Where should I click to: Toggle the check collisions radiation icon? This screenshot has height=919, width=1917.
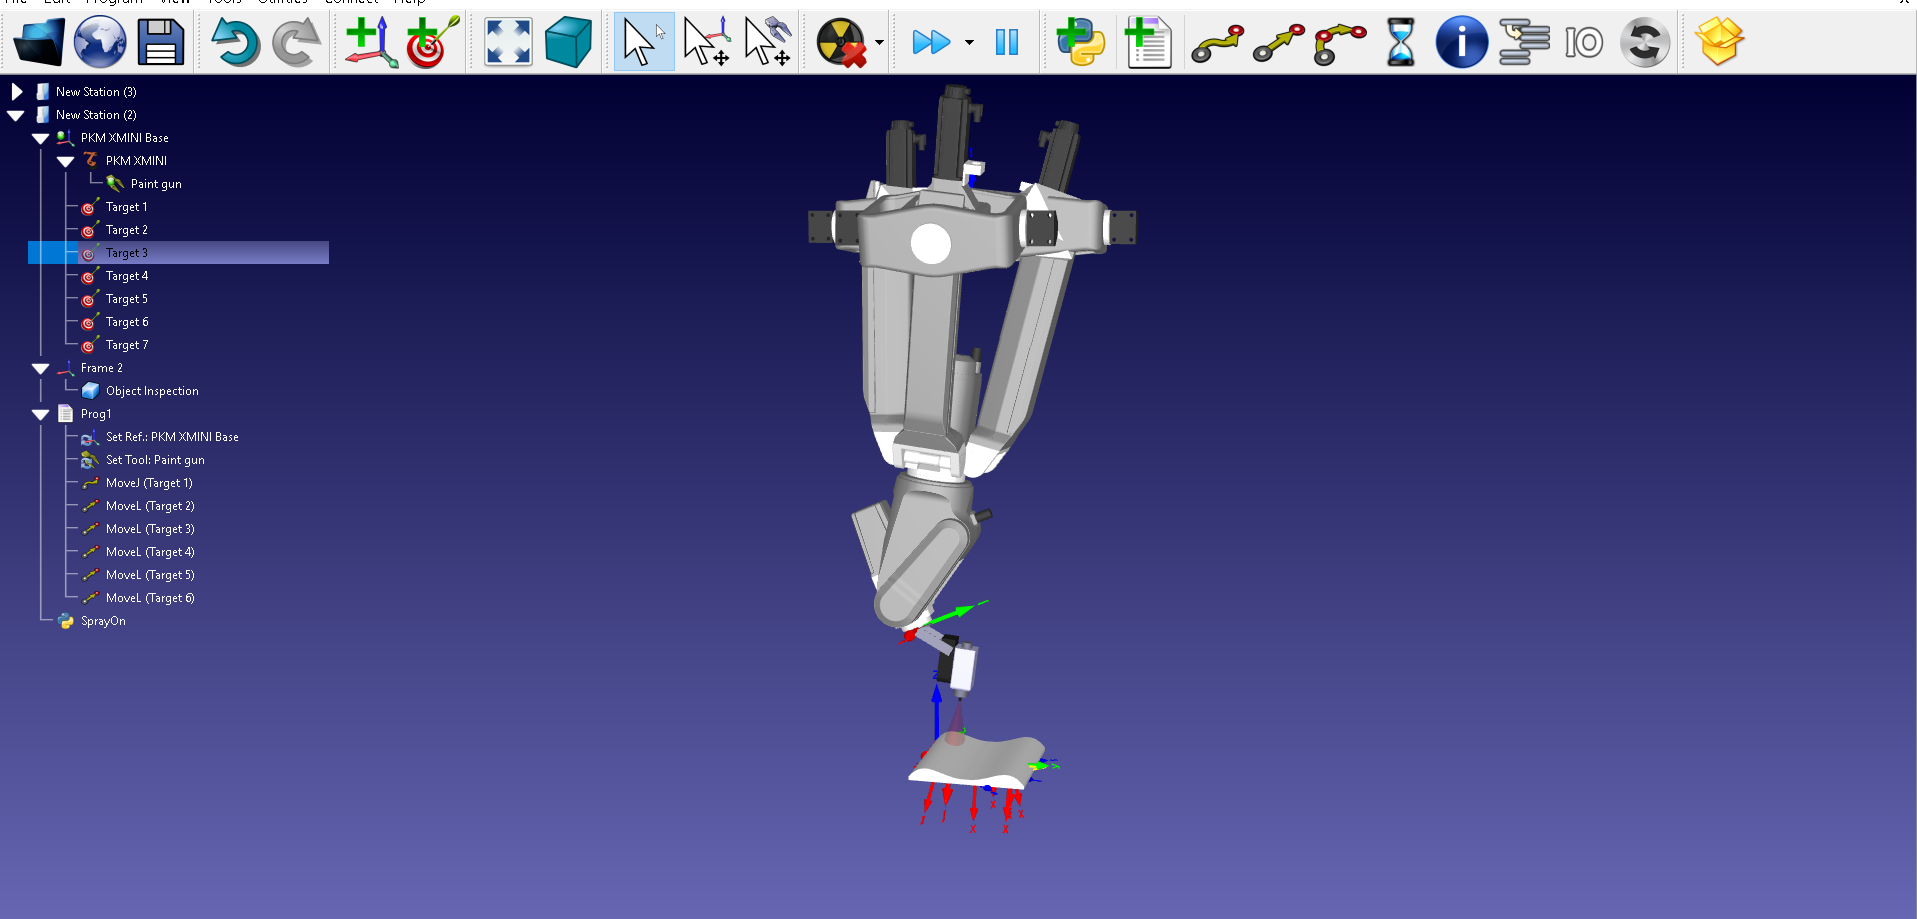[840, 42]
